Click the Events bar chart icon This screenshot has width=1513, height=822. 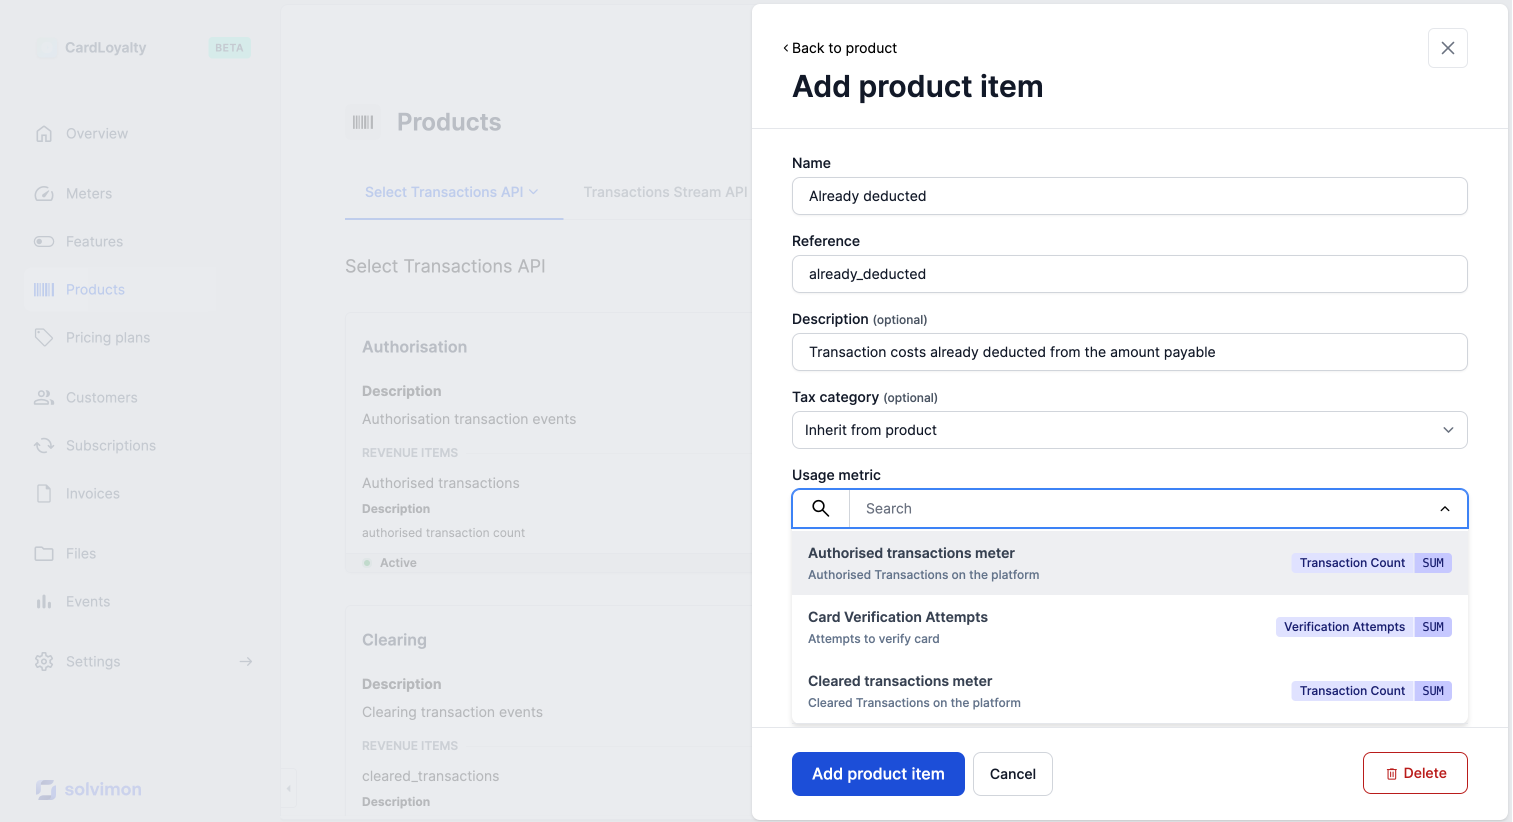click(44, 602)
